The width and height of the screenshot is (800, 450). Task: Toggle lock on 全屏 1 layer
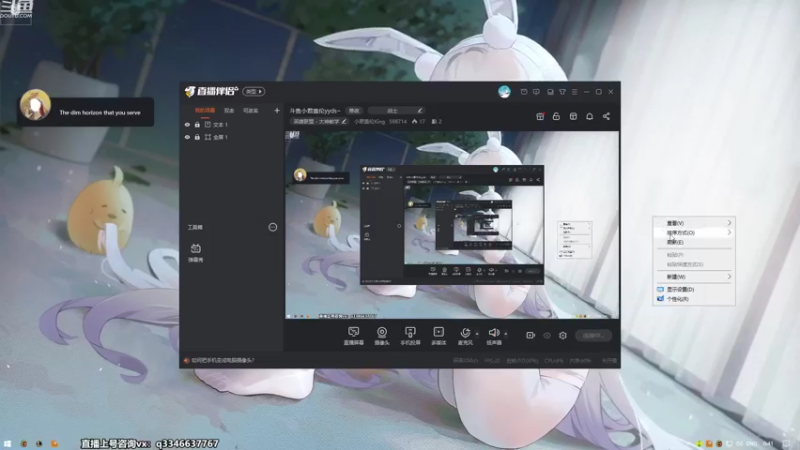tap(197, 137)
